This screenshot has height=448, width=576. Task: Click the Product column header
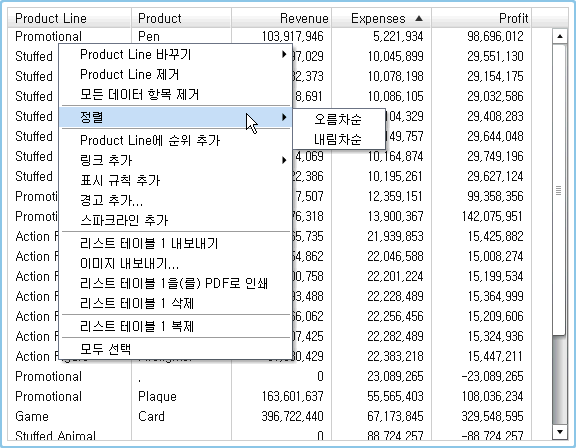(x=181, y=18)
